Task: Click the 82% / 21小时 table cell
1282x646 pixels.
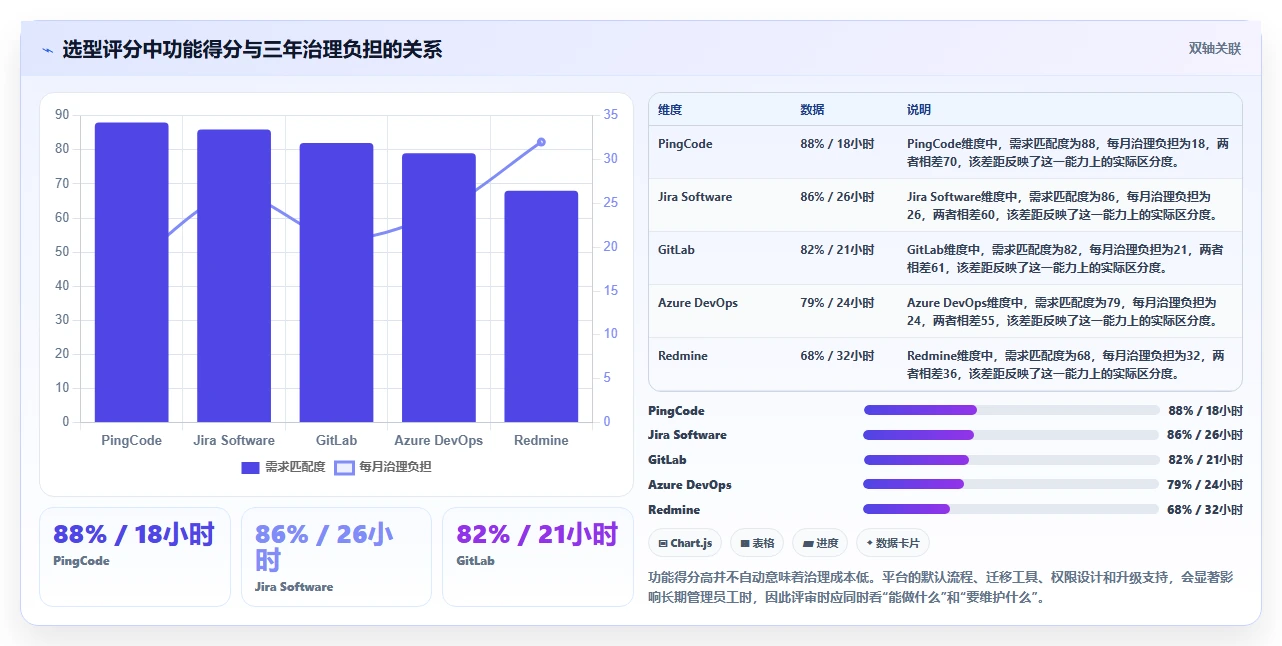Action: coord(837,250)
